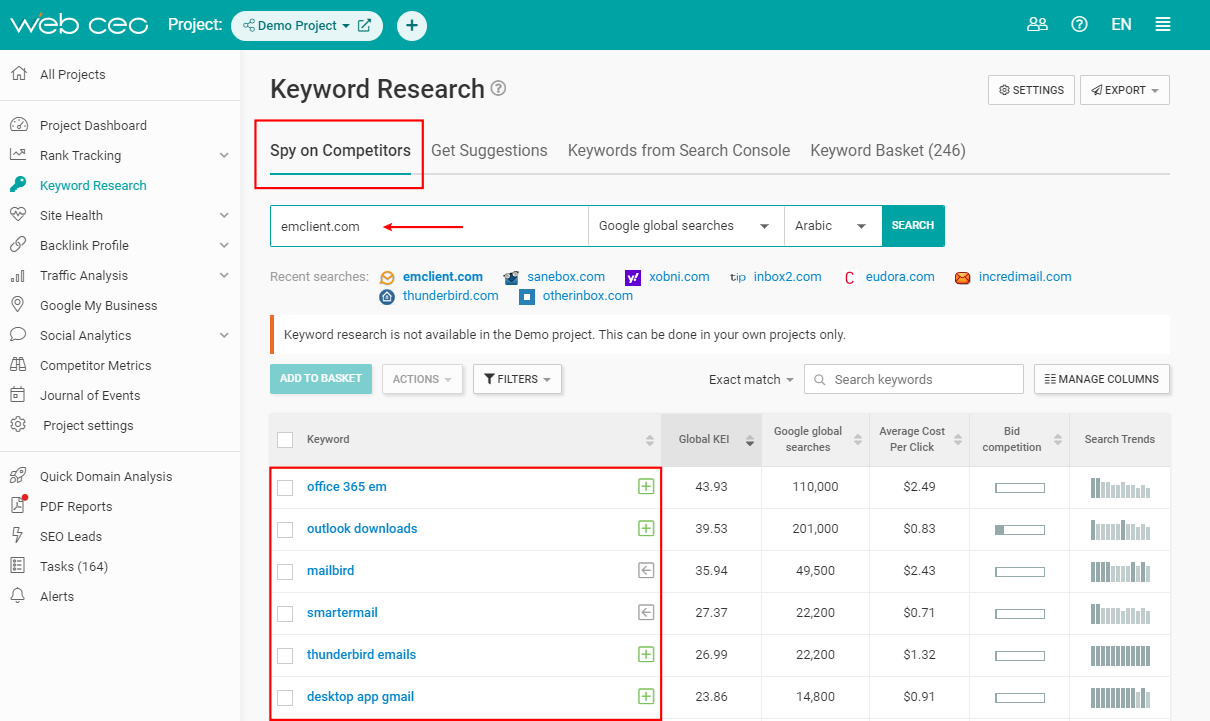Click the Google My Business pin icon
Screen dimensions: 1210x721
tap(18, 305)
